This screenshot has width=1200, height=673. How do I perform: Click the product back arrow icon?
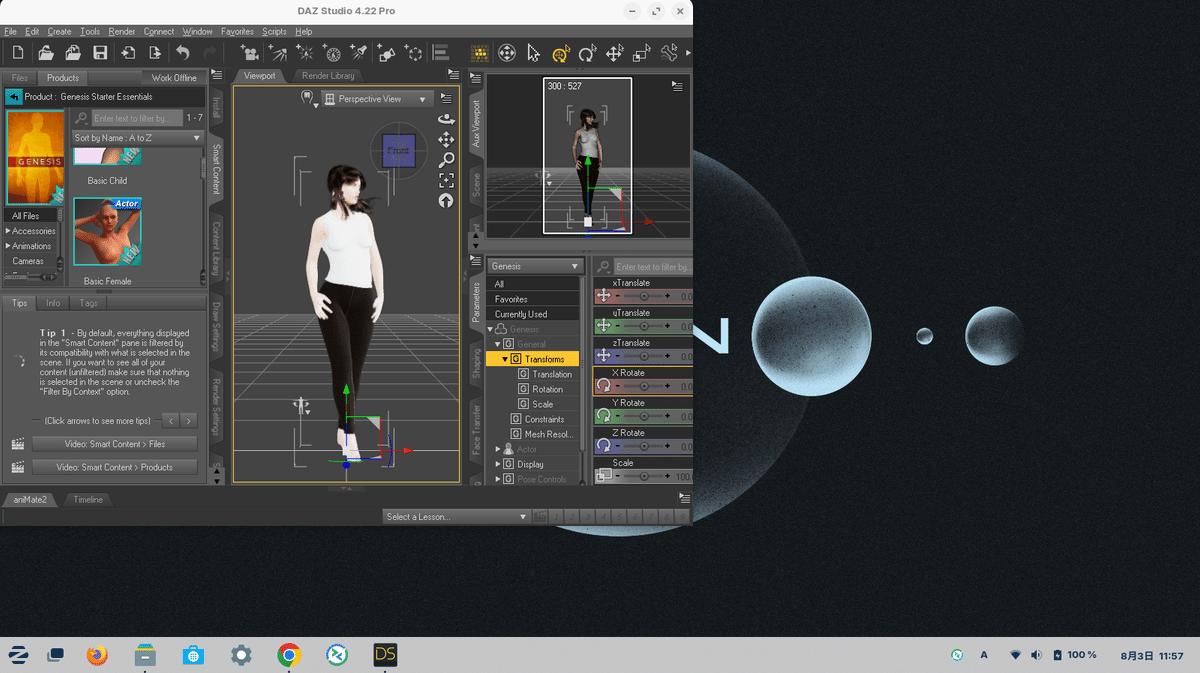14,97
